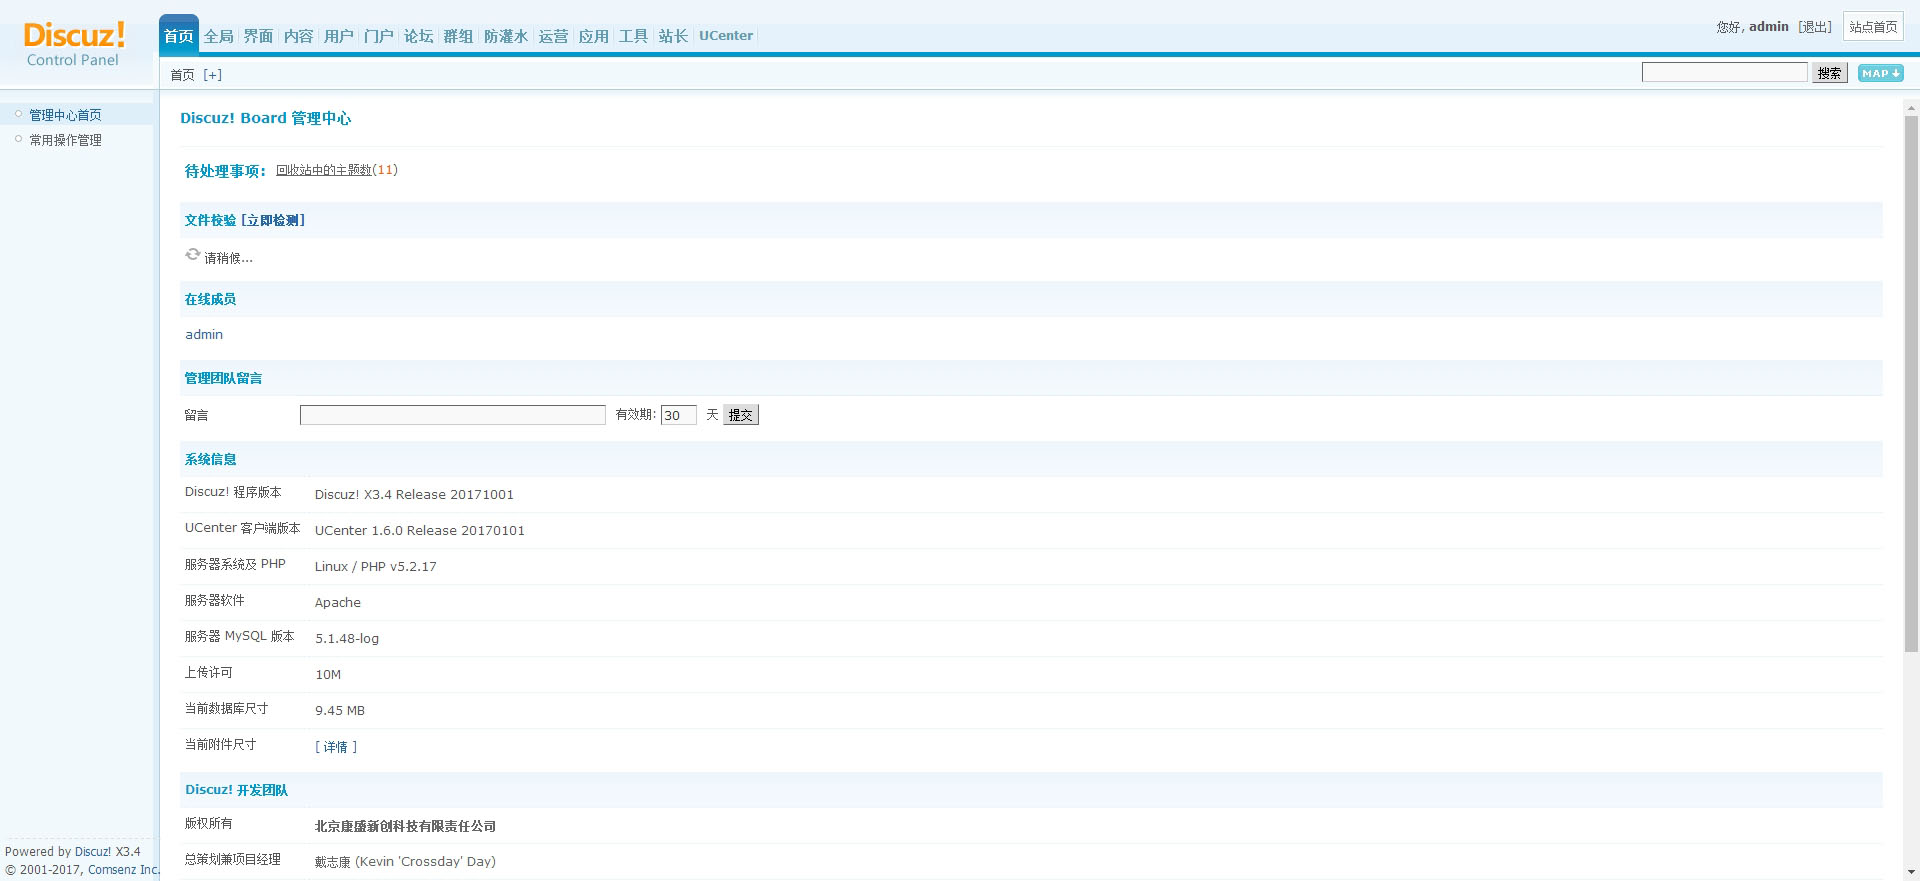Click the 退出 logout link
Screen dimensions: 1920x881
point(1815,27)
